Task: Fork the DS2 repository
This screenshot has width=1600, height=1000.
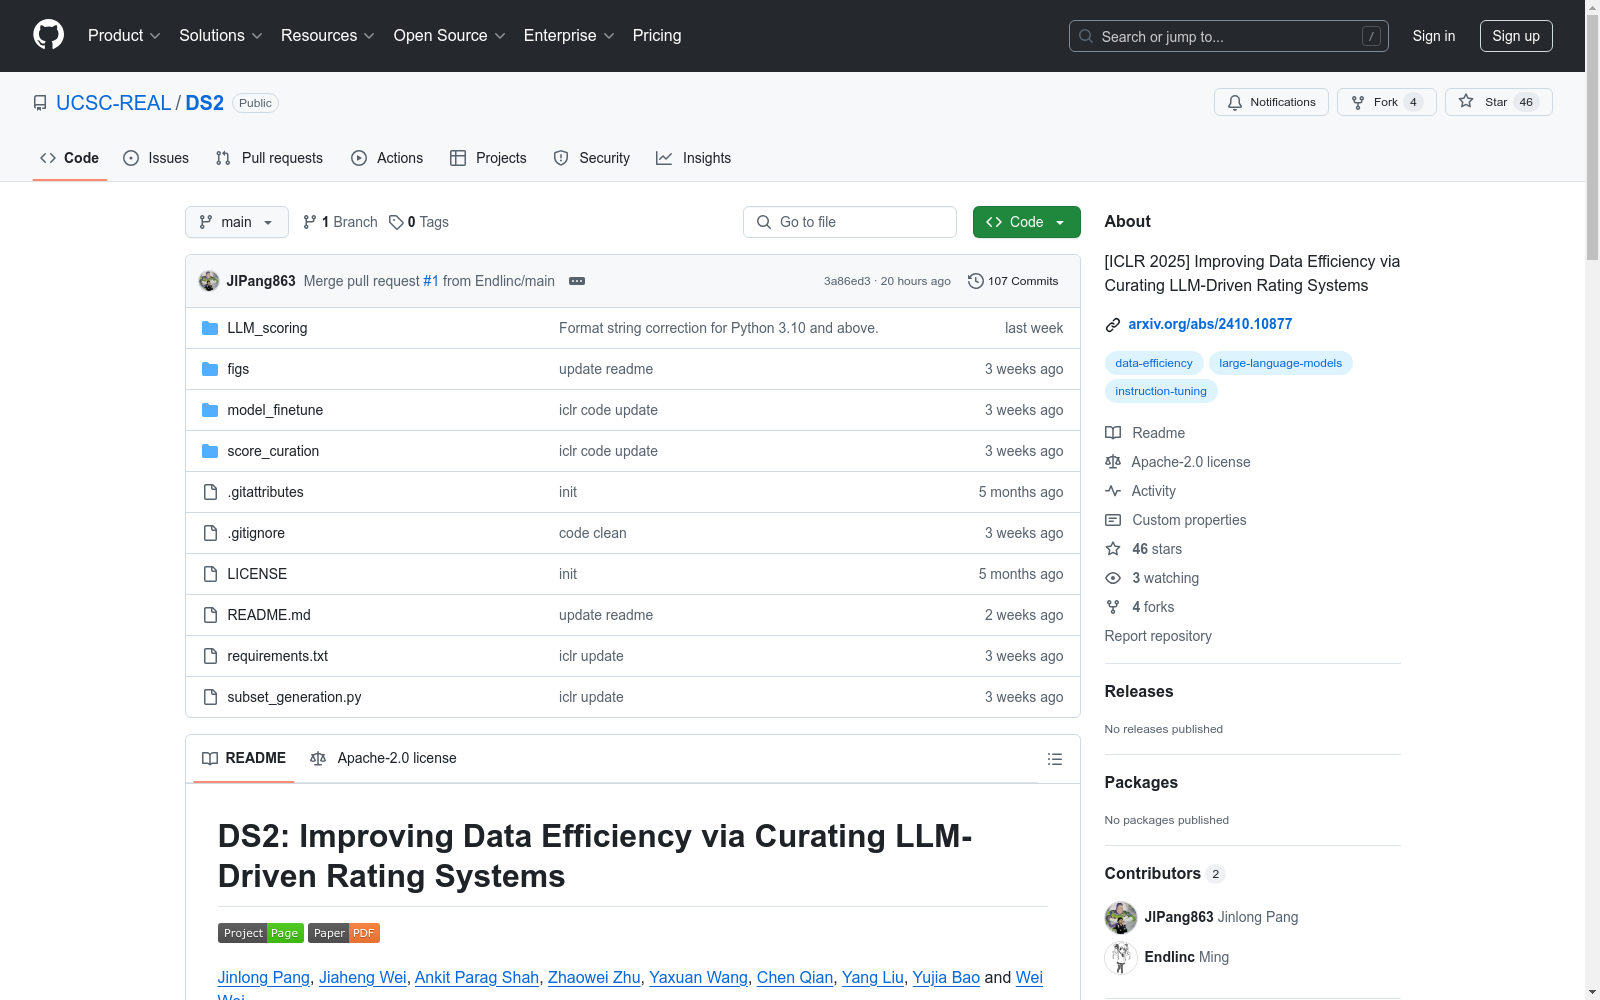Action: click(x=1386, y=102)
